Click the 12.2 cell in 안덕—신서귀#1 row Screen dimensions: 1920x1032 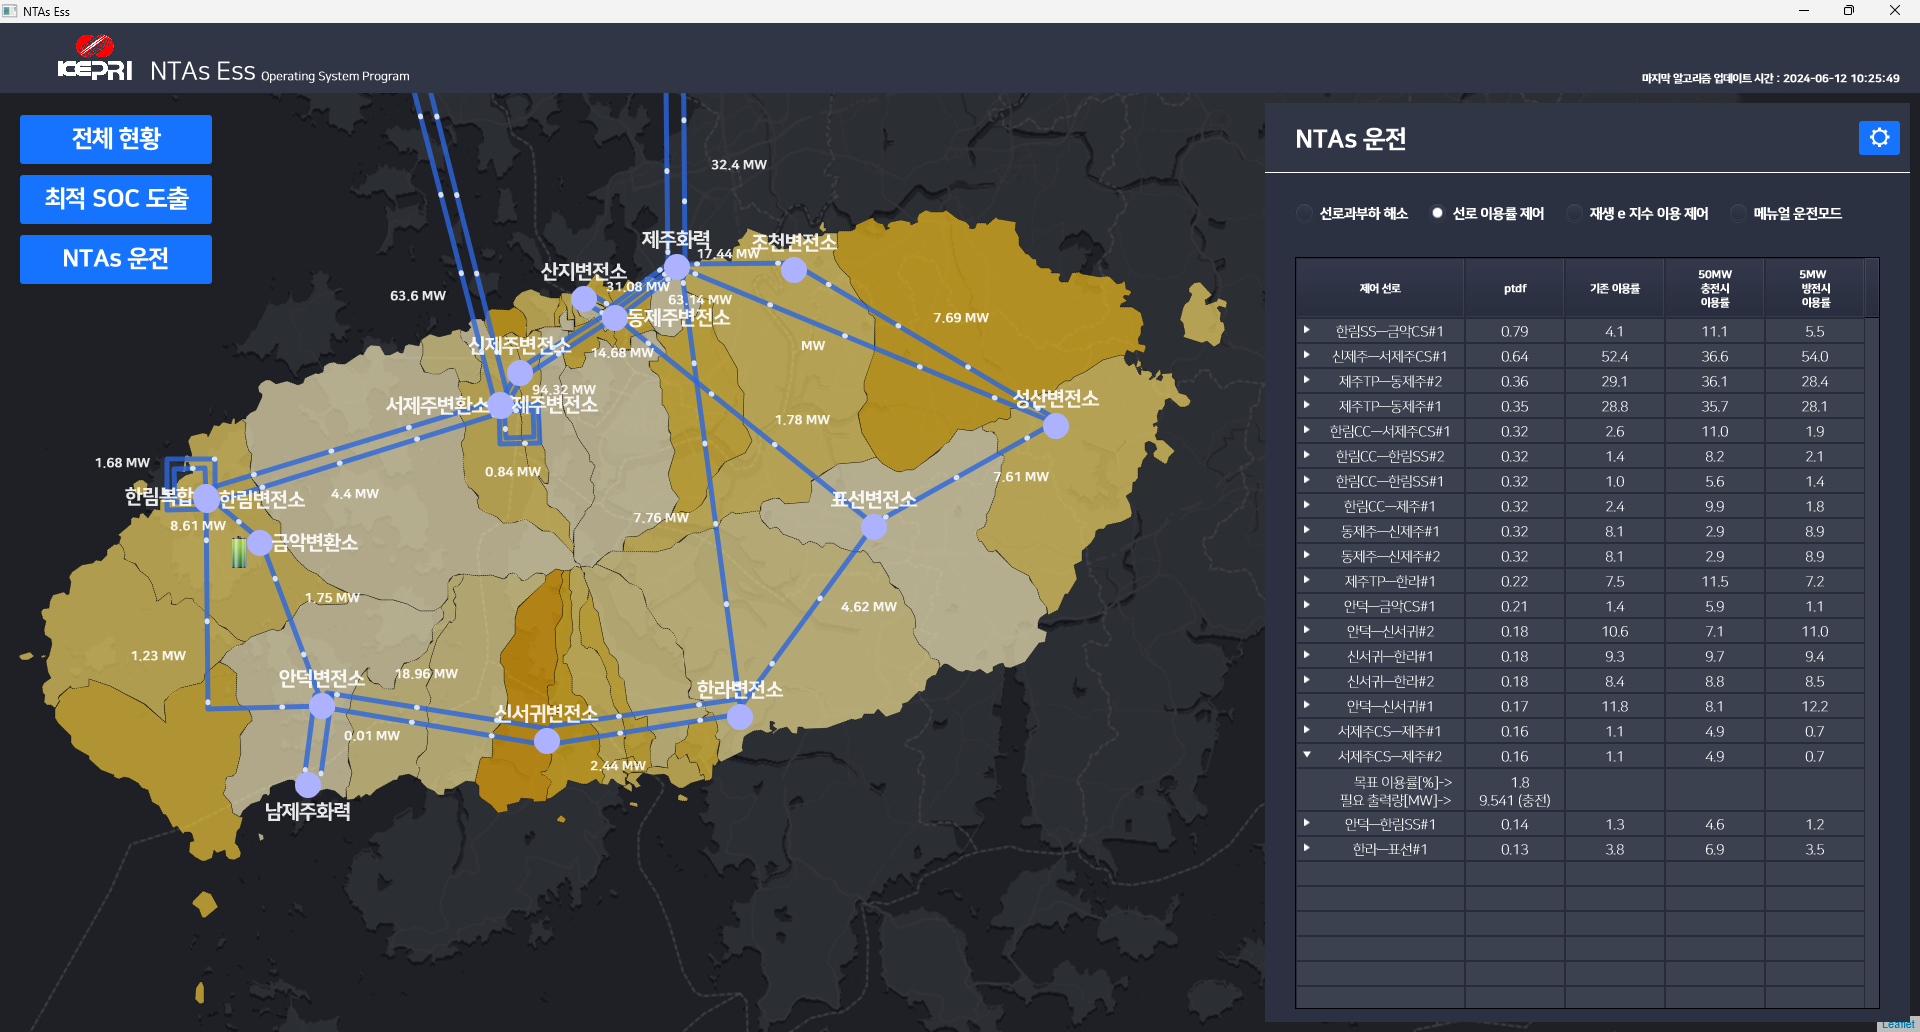[x=1815, y=706]
